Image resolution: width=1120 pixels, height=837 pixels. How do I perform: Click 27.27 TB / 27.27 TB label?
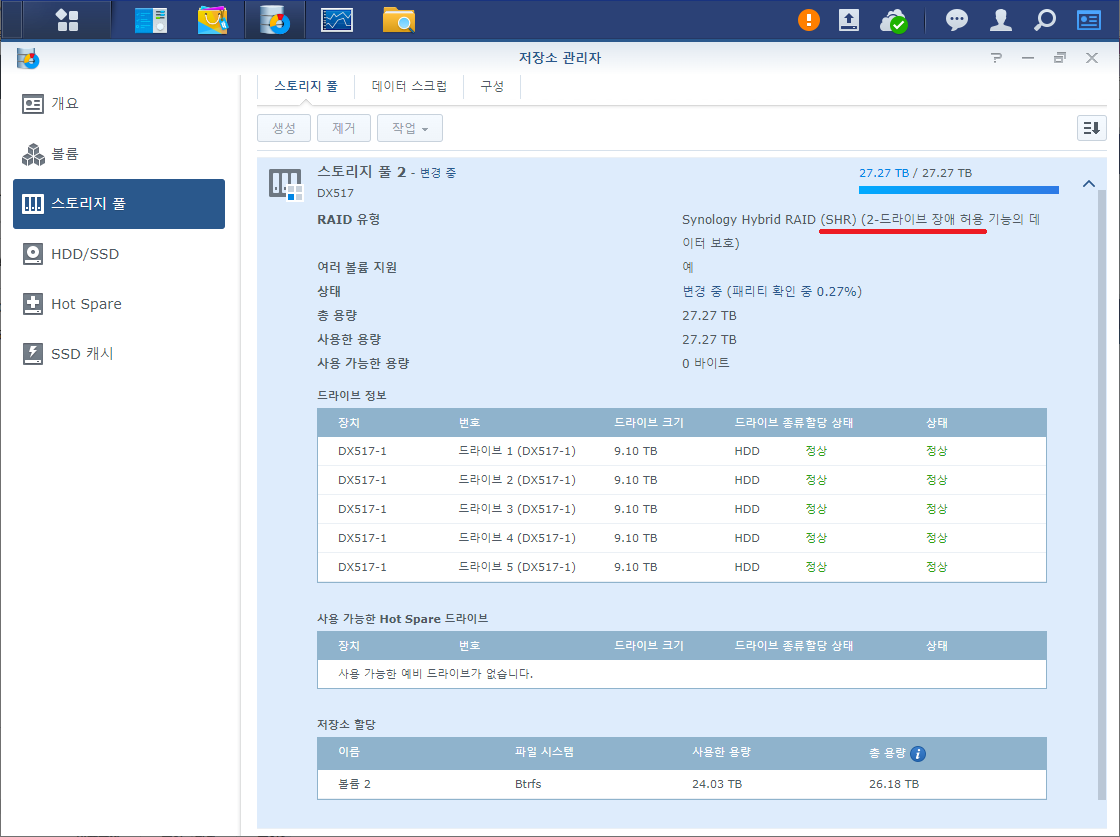pos(915,173)
